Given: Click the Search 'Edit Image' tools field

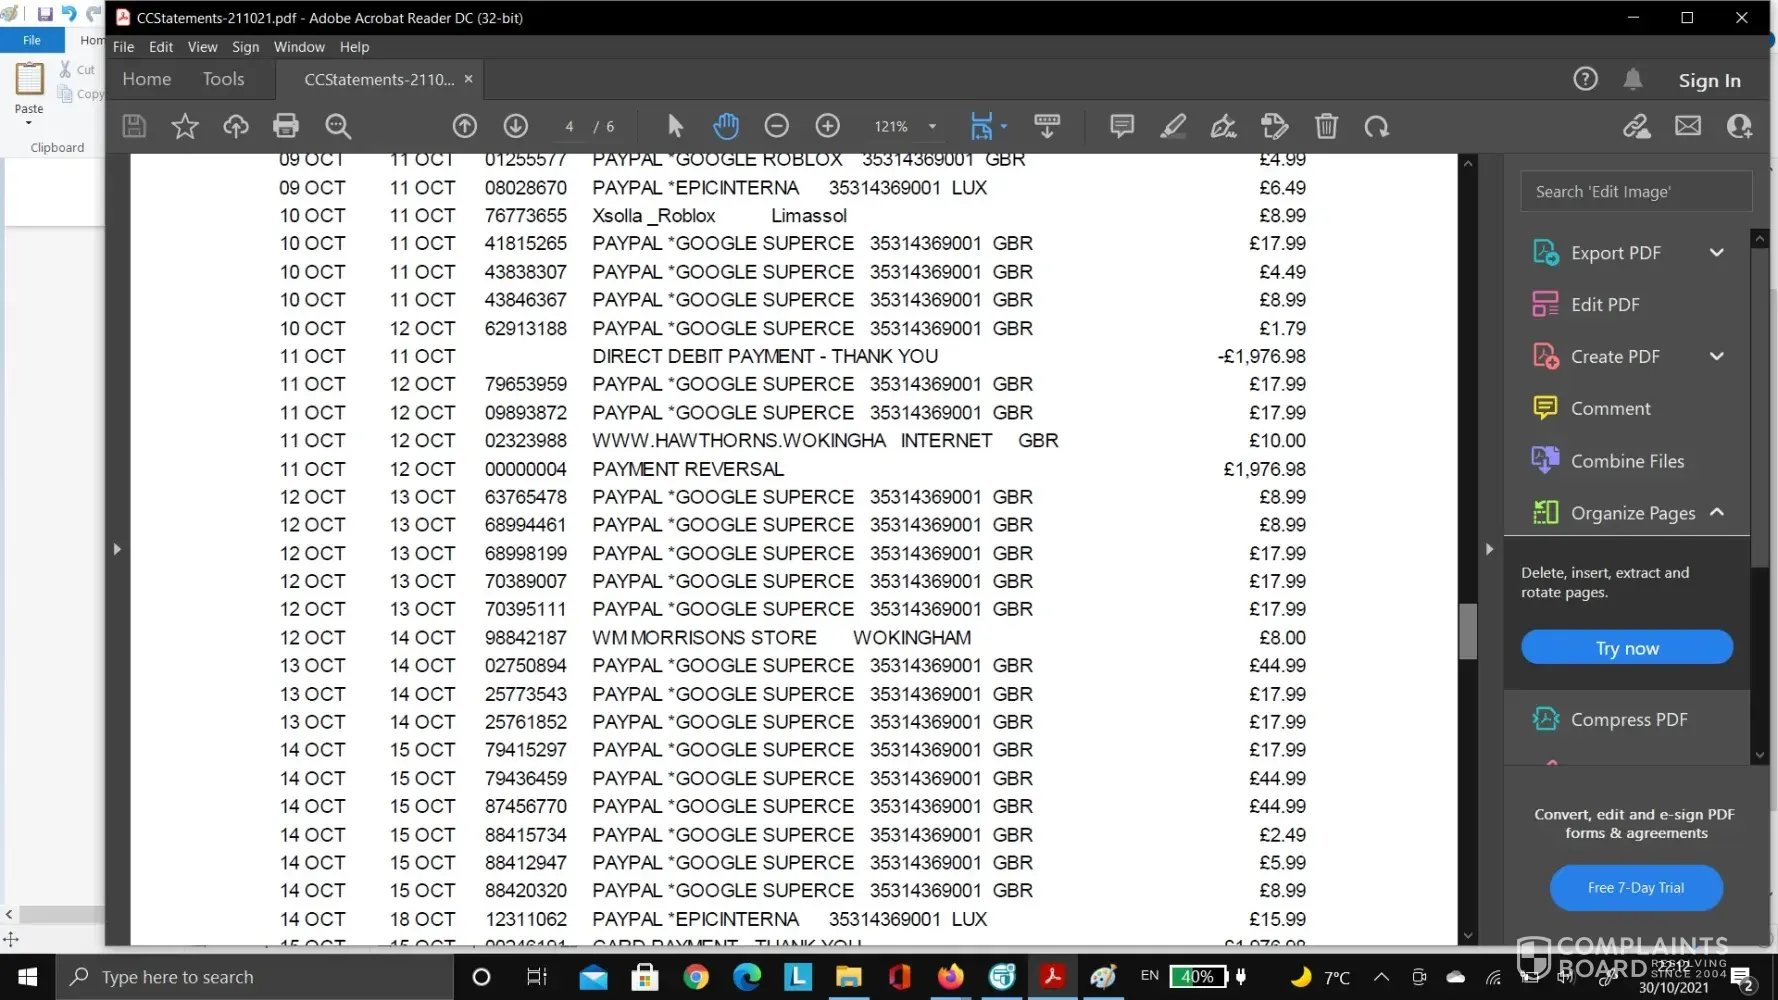Looking at the screenshot, I should 1635,192.
